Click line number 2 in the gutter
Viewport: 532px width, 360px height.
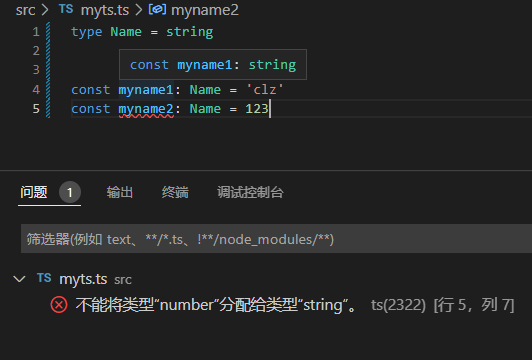(x=36, y=51)
